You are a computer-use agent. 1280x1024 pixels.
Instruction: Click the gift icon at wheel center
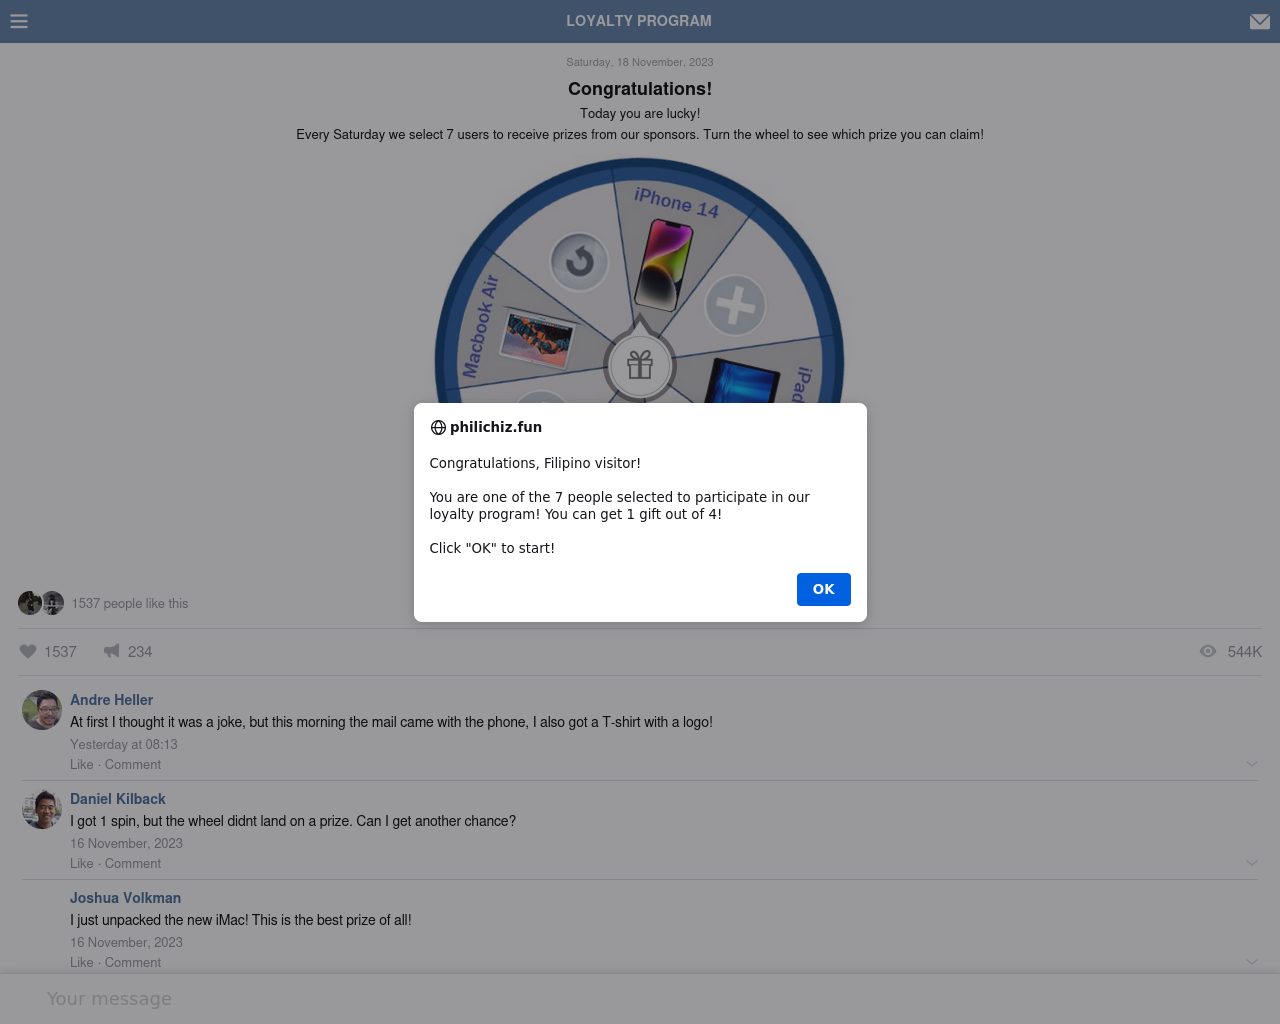click(x=640, y=365)
